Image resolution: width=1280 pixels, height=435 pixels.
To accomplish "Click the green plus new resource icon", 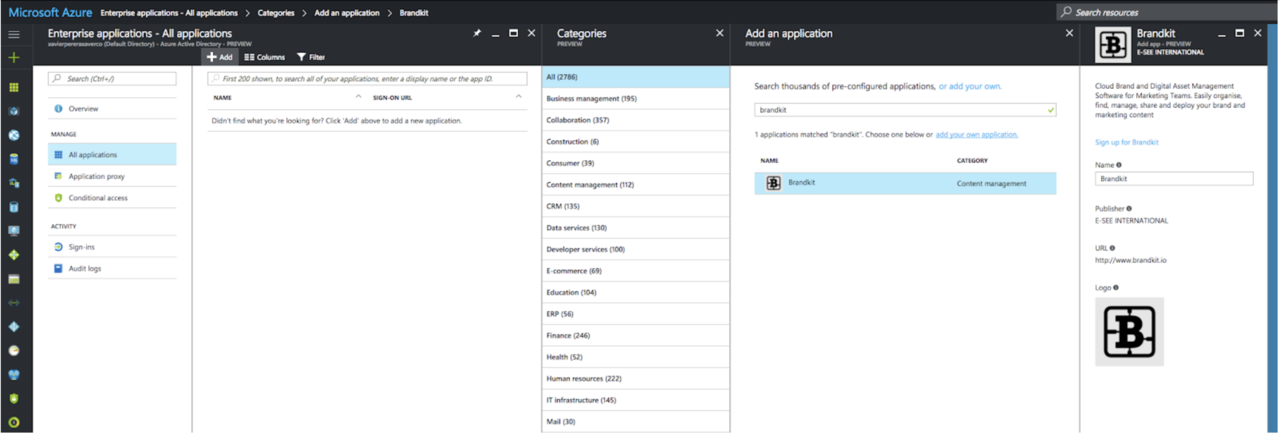I will [x=14, y=58].
